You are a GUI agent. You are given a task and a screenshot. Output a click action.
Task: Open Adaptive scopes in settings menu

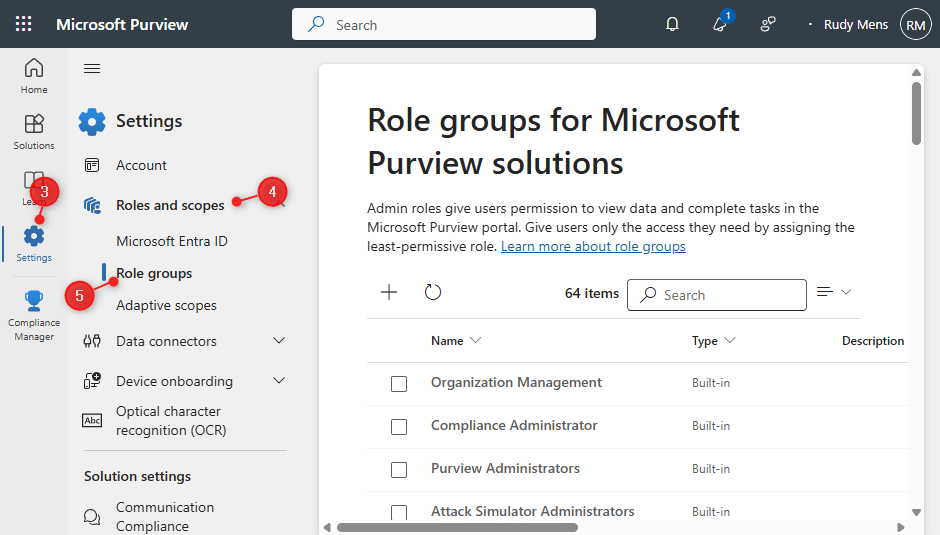[166, 305]
